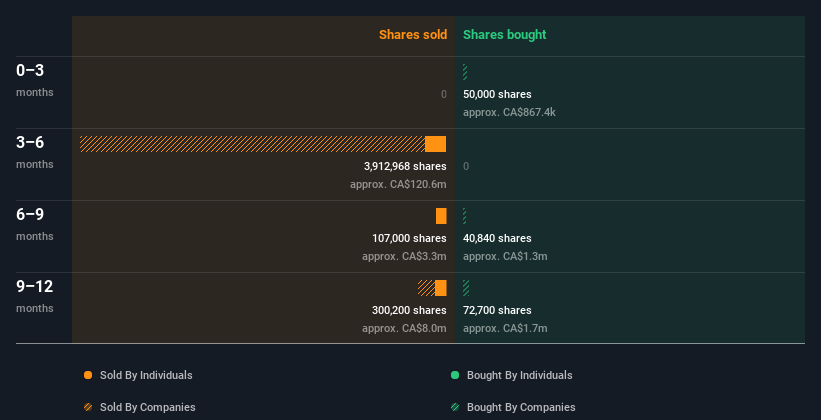
Task: Click approx. CA$3.3m amount
Action: [x=404, y=256]
